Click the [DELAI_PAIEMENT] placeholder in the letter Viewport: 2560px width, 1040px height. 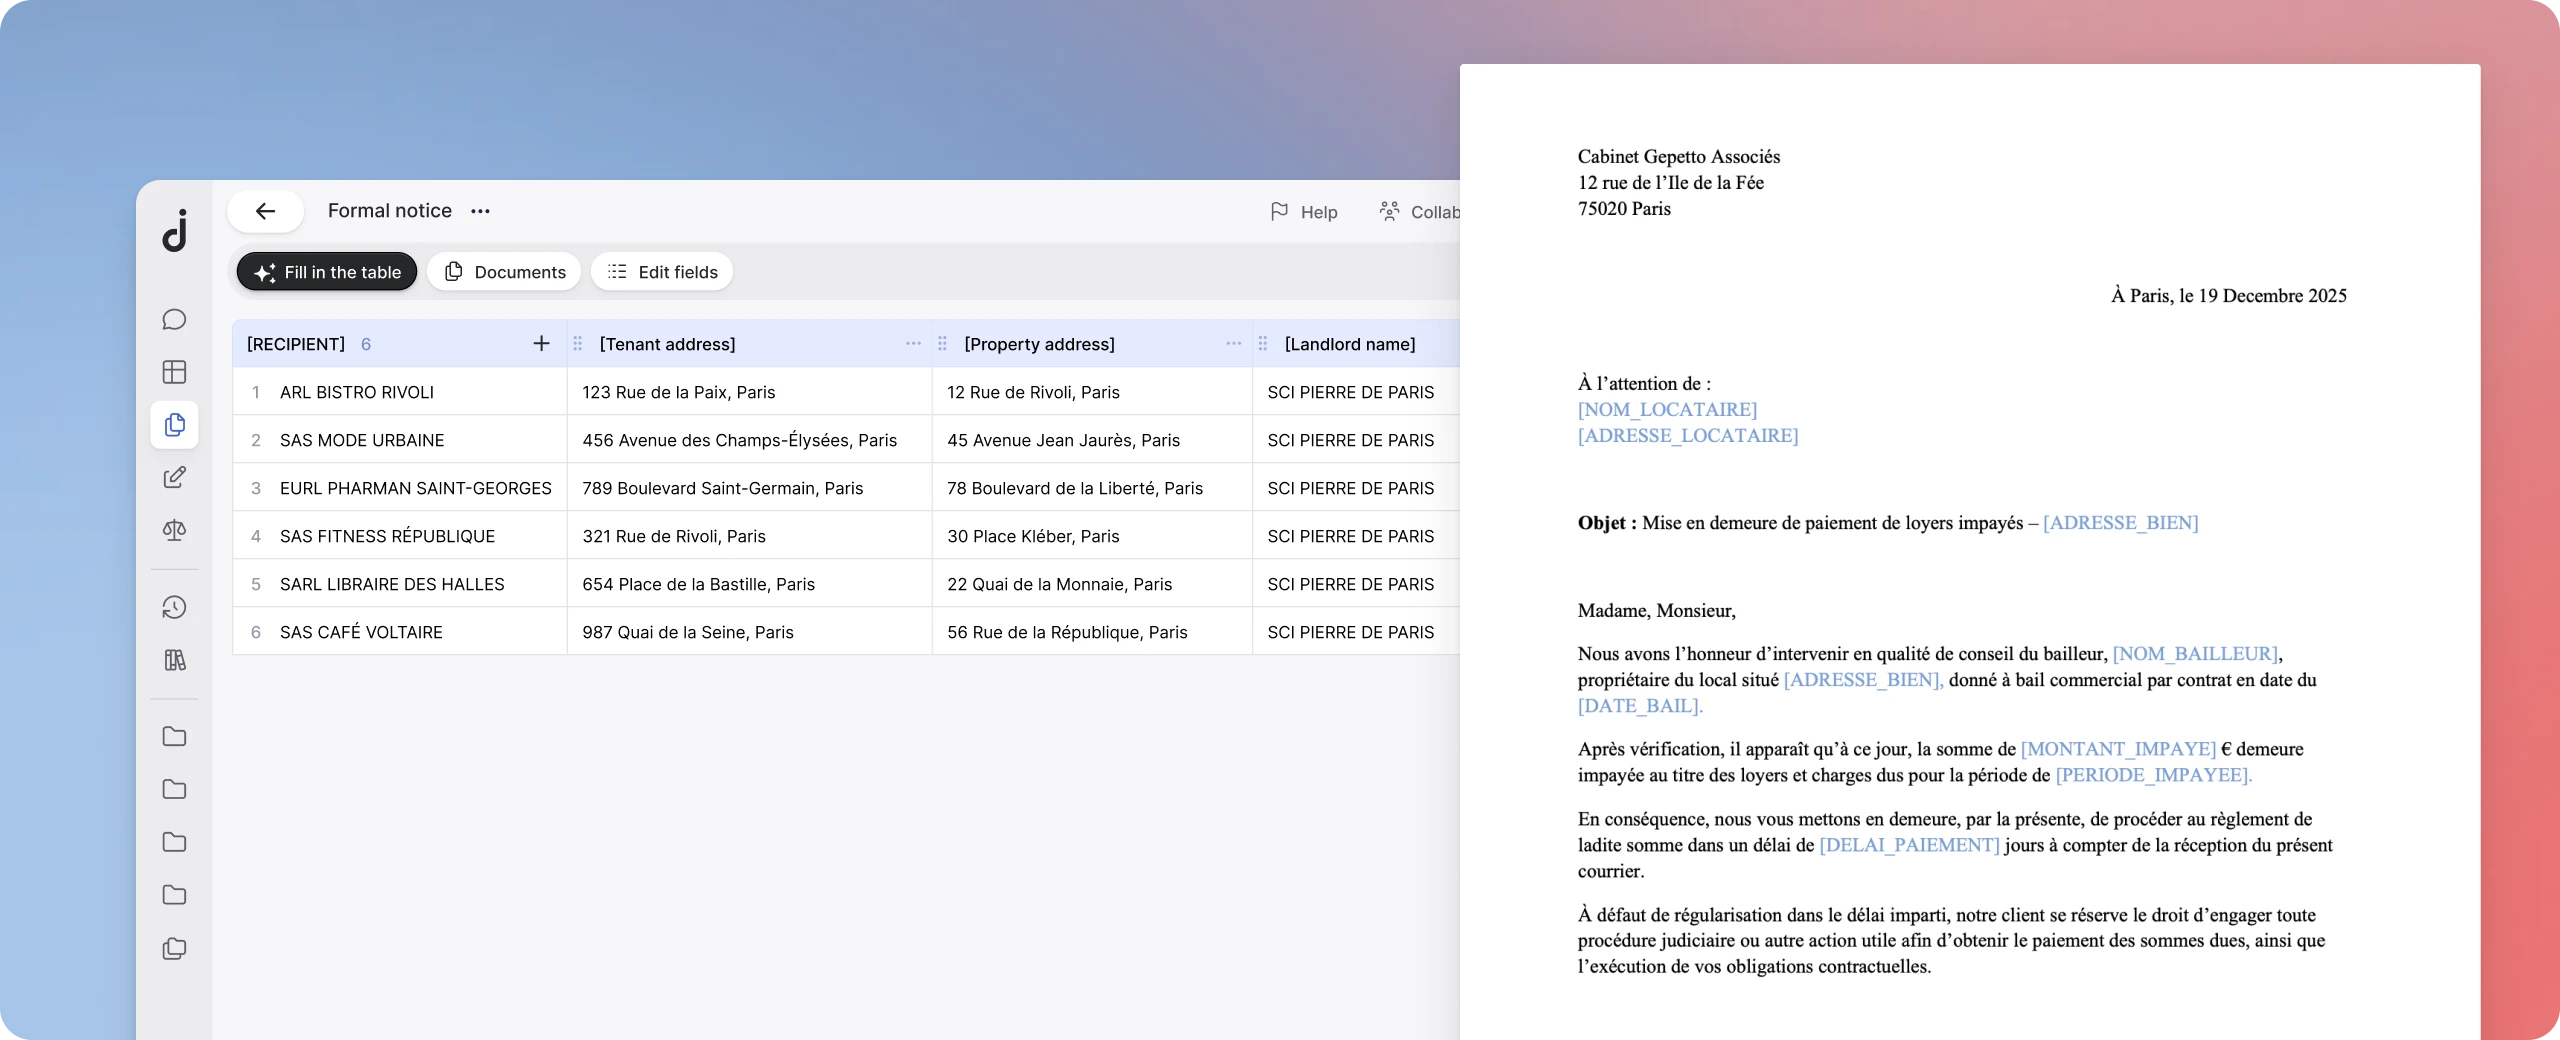point(1909,844)
